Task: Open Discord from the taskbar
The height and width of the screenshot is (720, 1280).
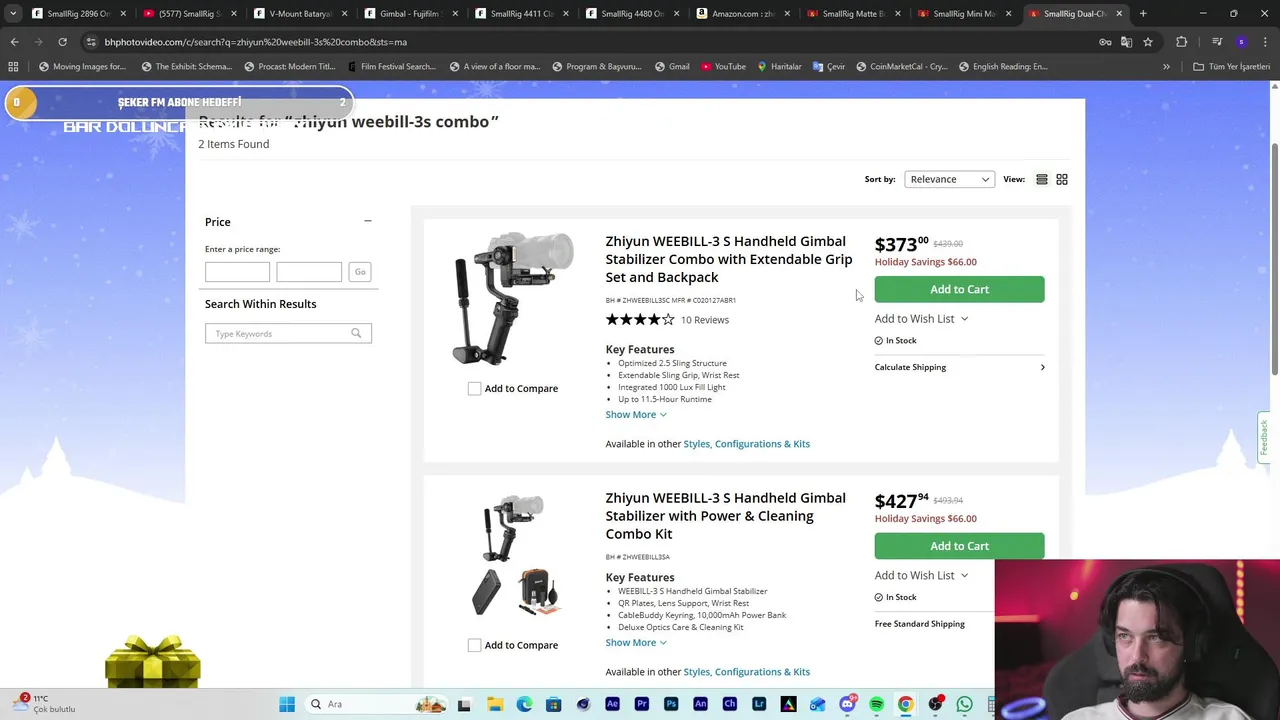Action: pos(847,704)
